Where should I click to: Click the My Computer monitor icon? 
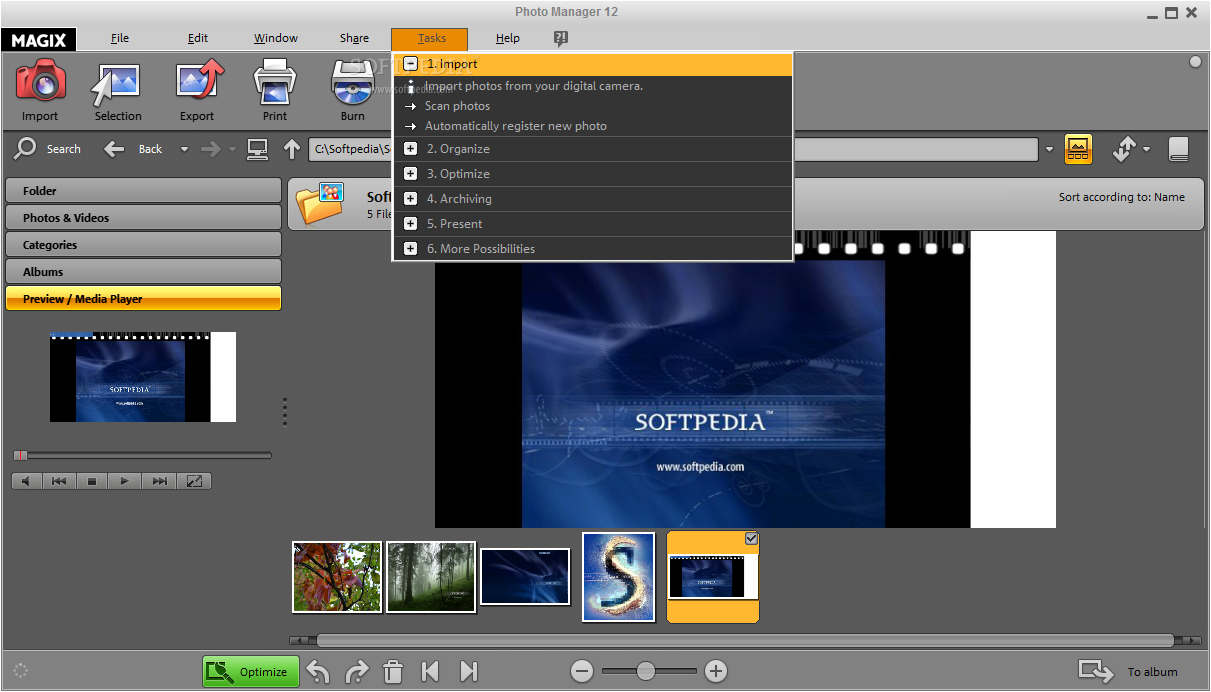coord(257,149)
